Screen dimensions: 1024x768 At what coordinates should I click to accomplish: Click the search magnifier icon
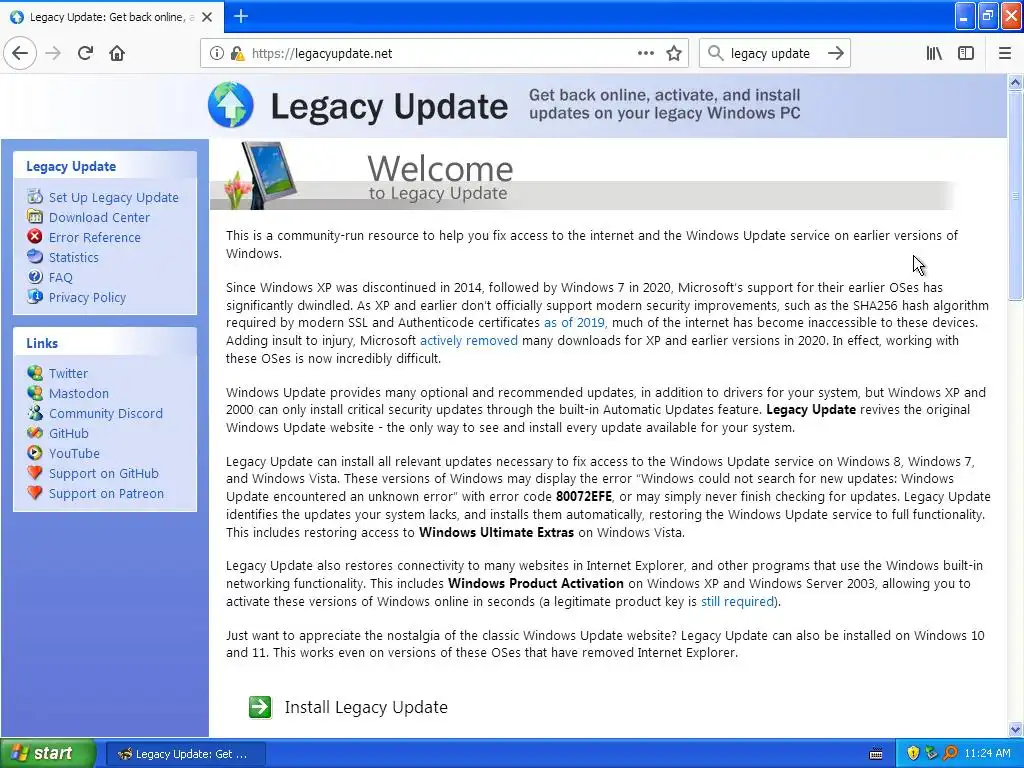(x=716, y=54)
